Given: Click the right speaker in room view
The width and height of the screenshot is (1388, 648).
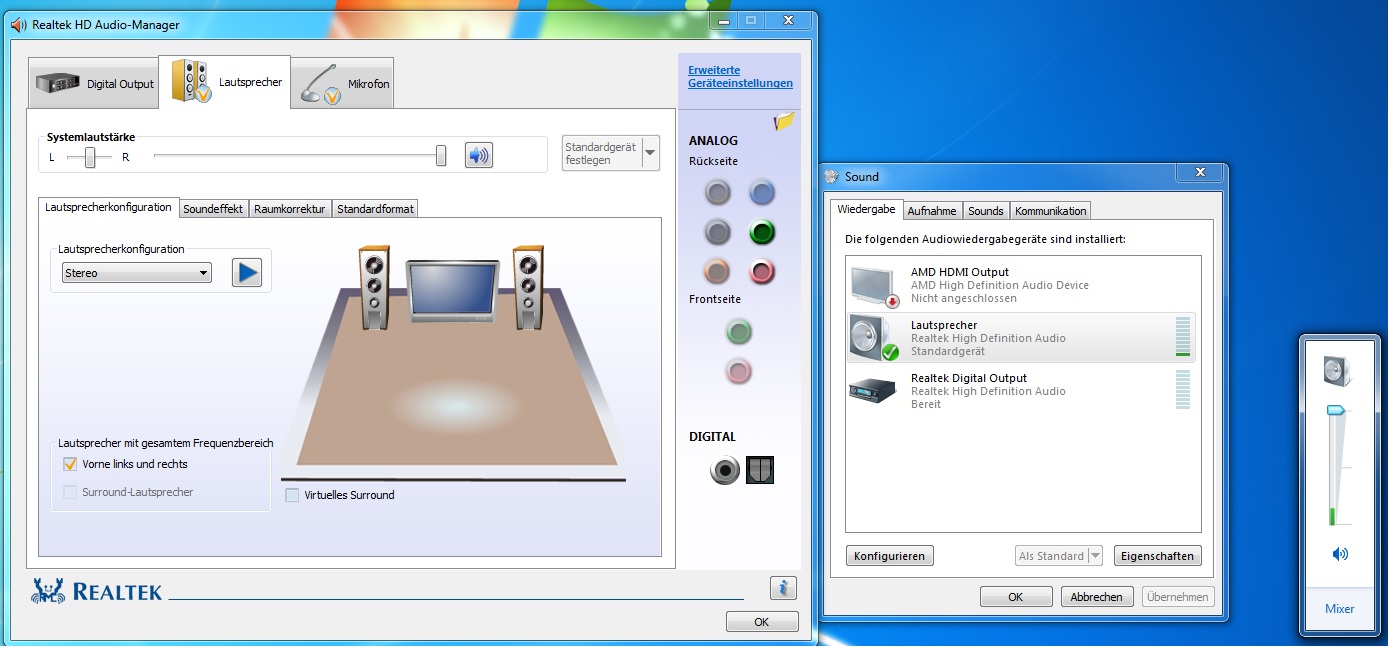Looking at the screenshot, I should pos(528,288).
